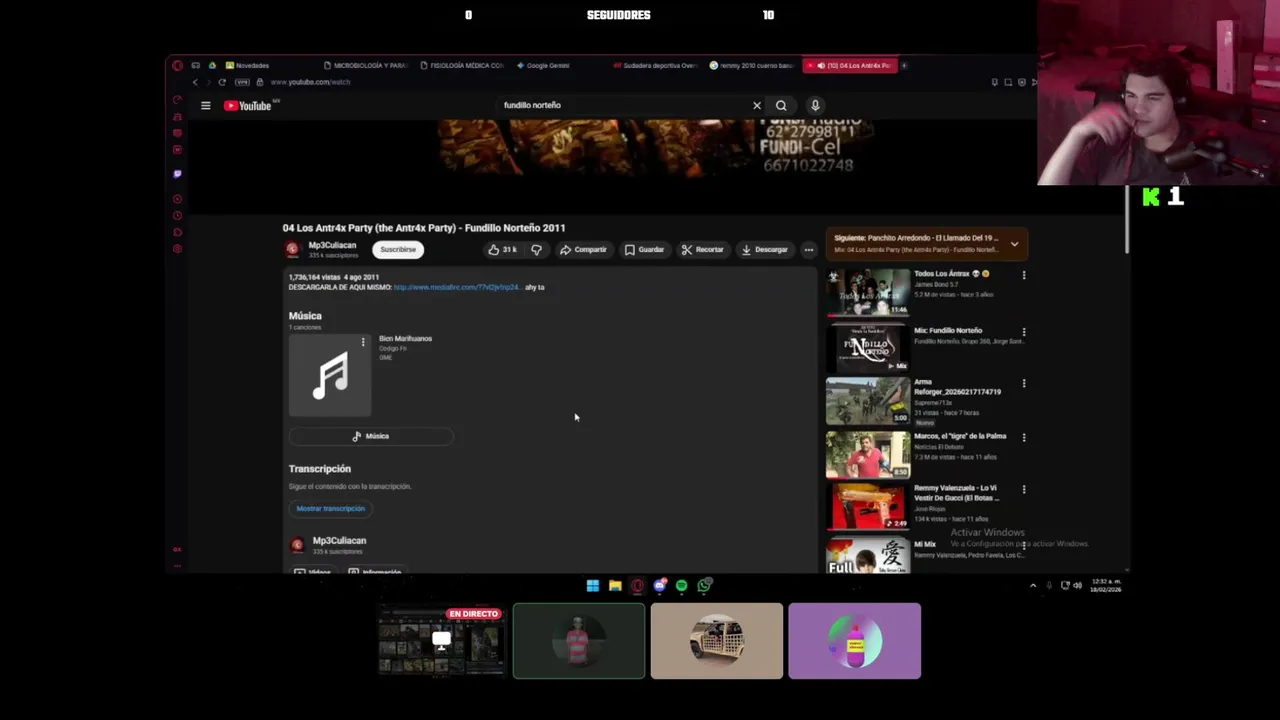The height and width of the screenshot is (720, 1280).
Task: Open Mix: Fundillo Norteño thumbnail
Action: (x=868, y=348)
